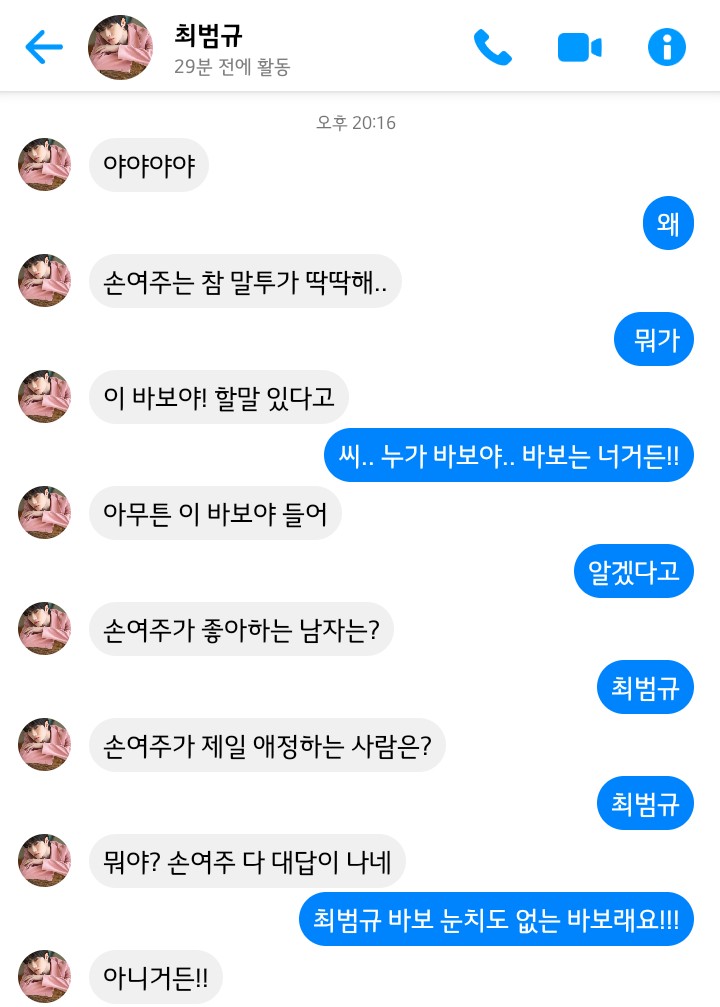Tap the contact name 최범규 in header
The width and height of the screenshot is (720, 1007).
tap(209, 35)
